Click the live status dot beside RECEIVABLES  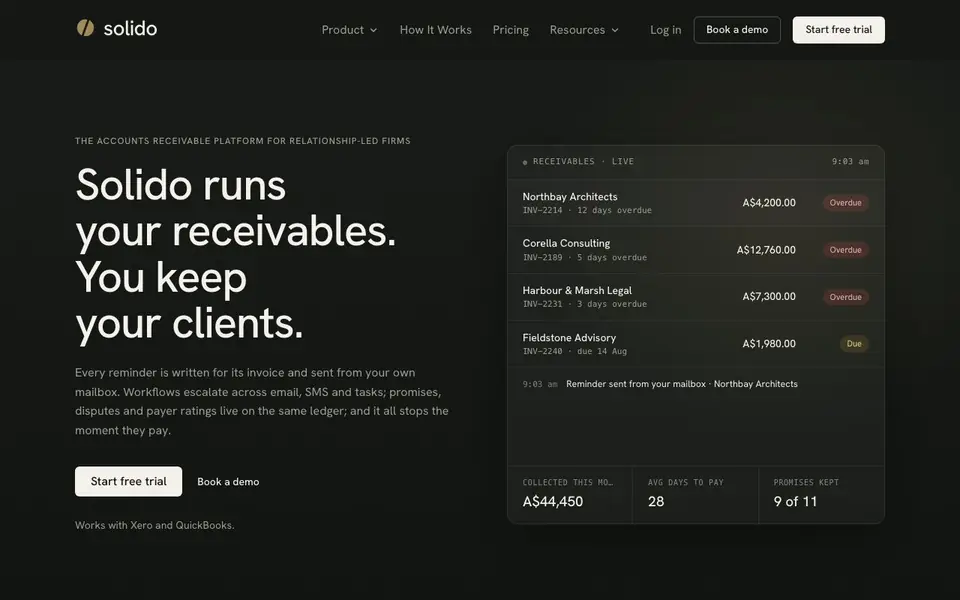[525, 162]
